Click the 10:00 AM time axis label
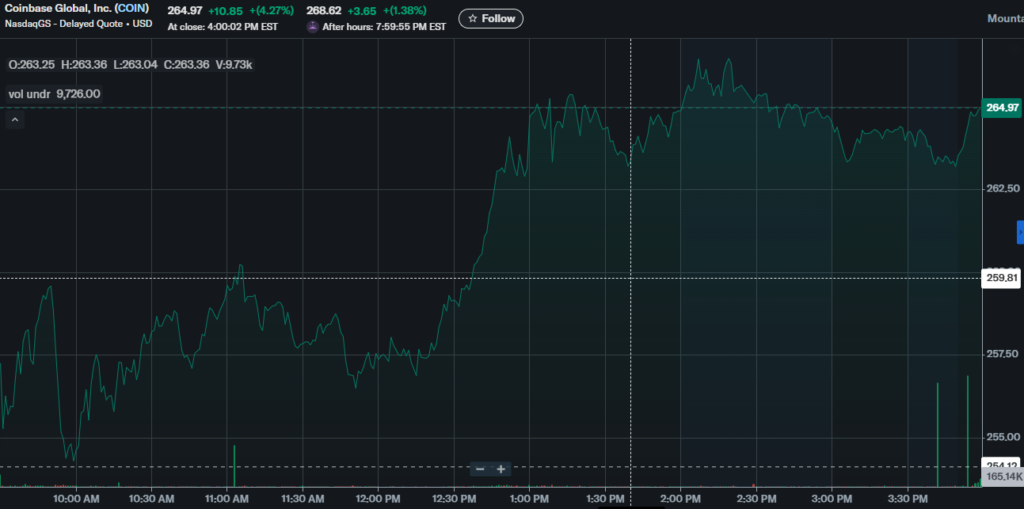 76,498
